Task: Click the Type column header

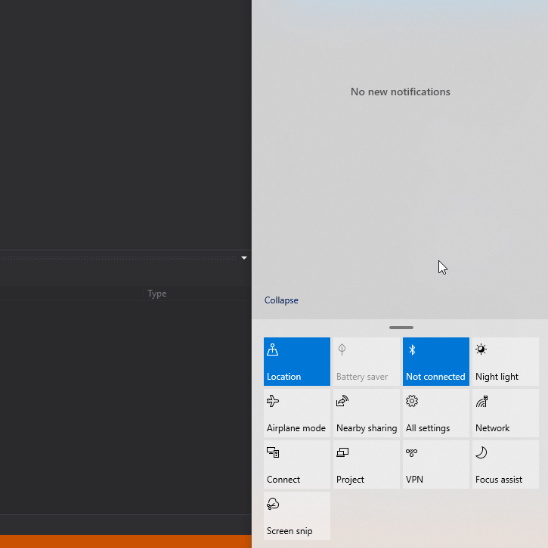Action: click(157, 294)
